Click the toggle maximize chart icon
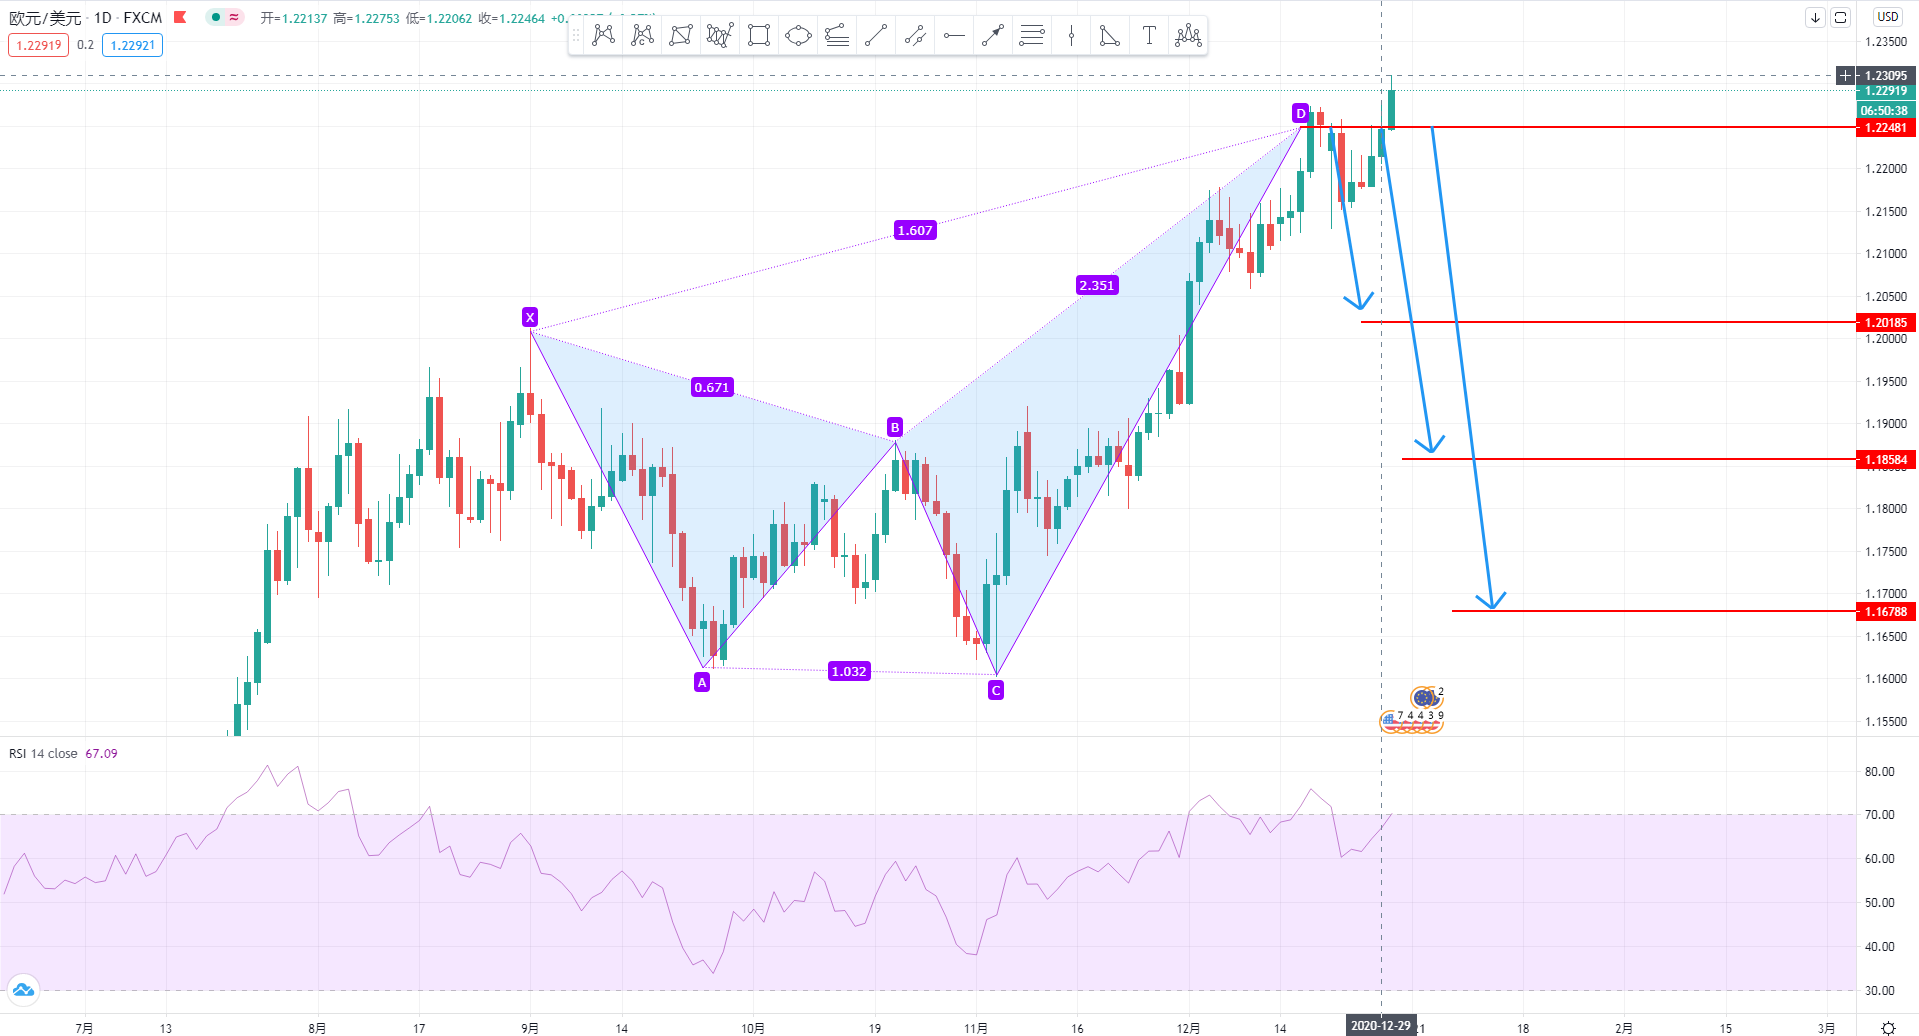 tap(1840, 17)
